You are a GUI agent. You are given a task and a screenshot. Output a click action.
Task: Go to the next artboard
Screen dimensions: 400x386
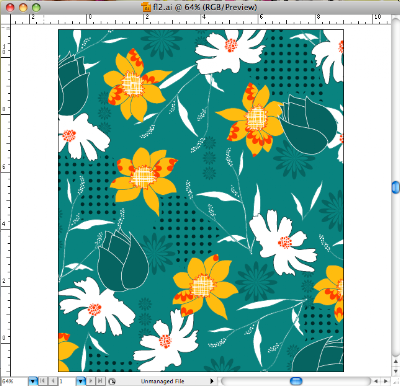pos(91,381)
